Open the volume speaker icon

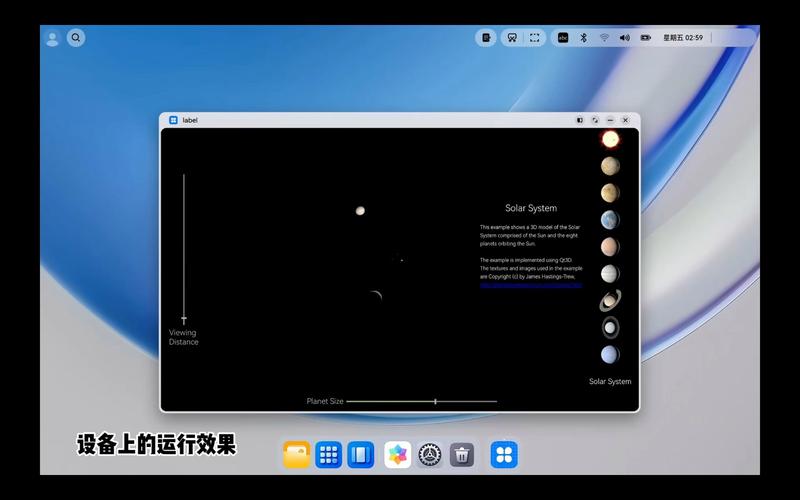pos(624,38)
